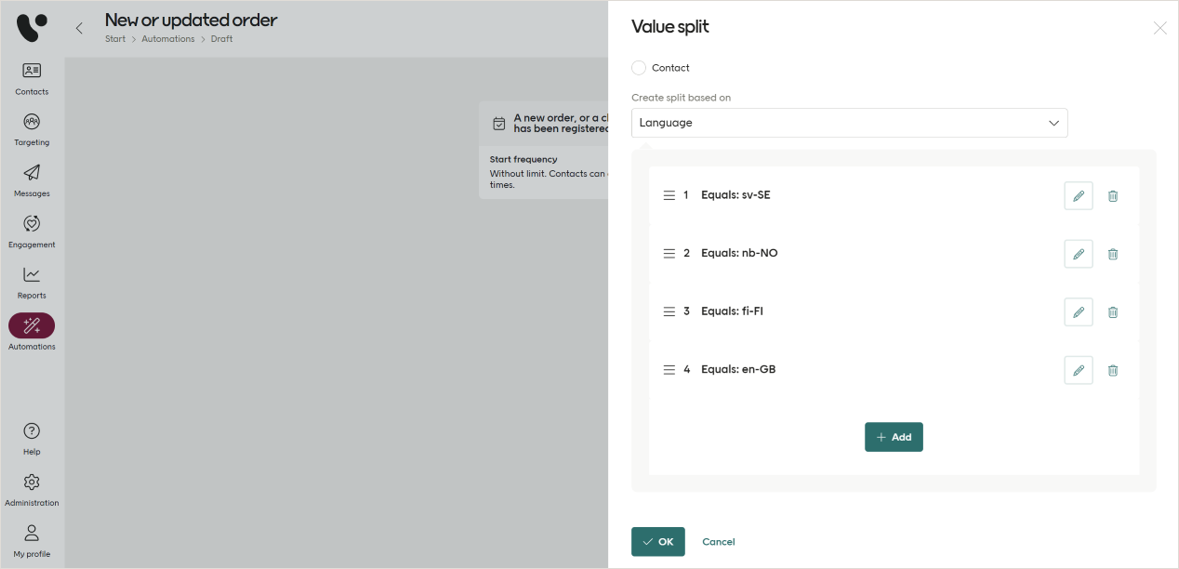Select the Automations sidebar icon
The height and width of the screenshot is (569, 1179).
click(x=32, y=325)
